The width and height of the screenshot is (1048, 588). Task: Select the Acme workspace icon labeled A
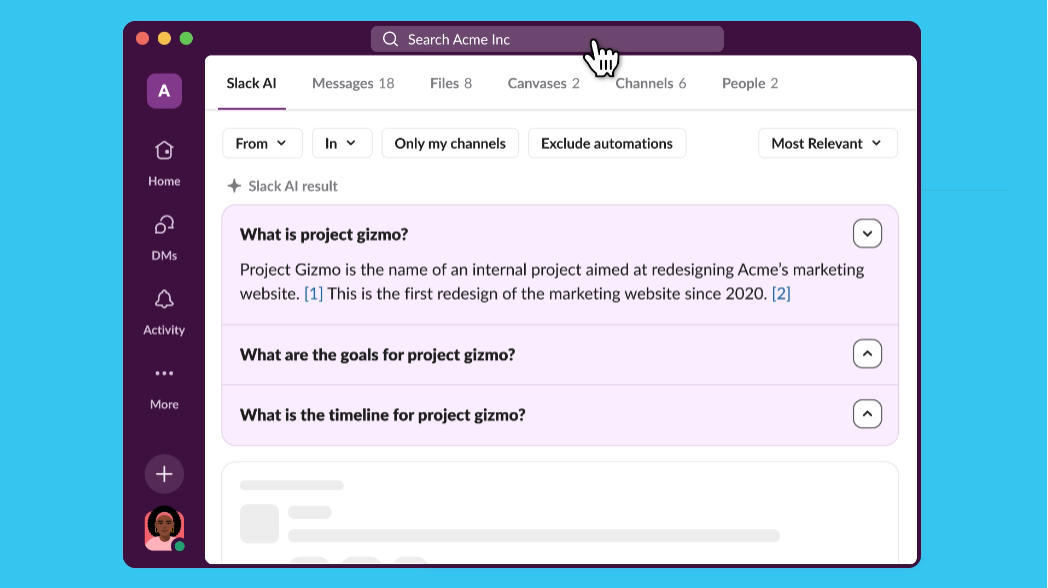click(164, 90)
